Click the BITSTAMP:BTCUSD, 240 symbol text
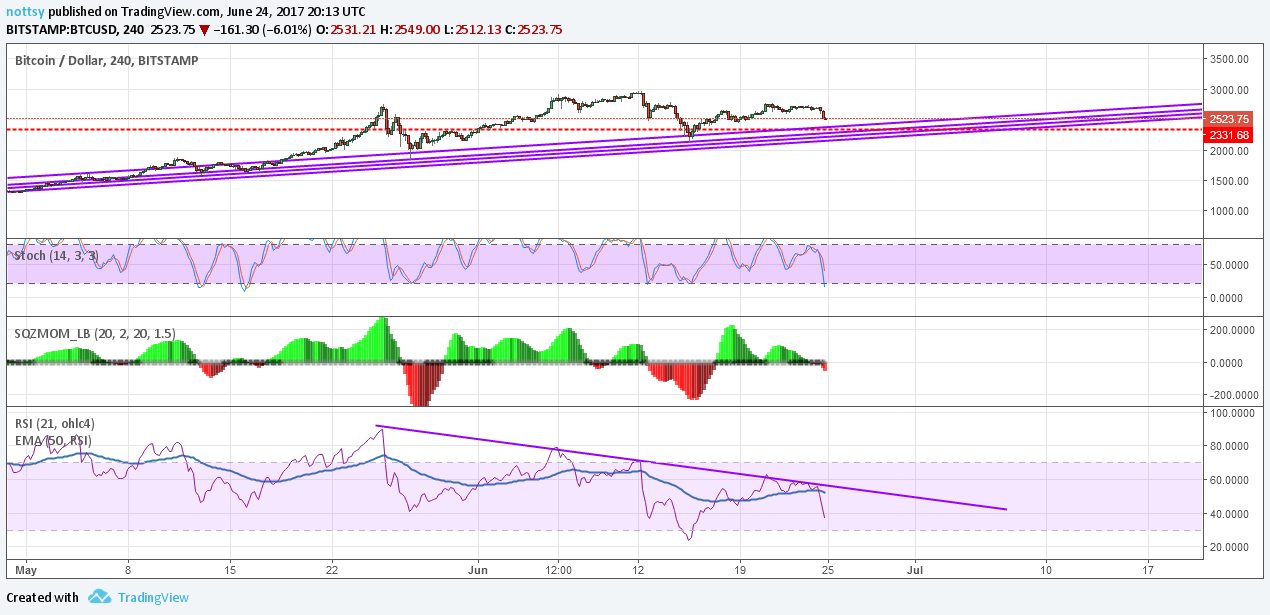The image size is (1270, 615). (74, 29)
